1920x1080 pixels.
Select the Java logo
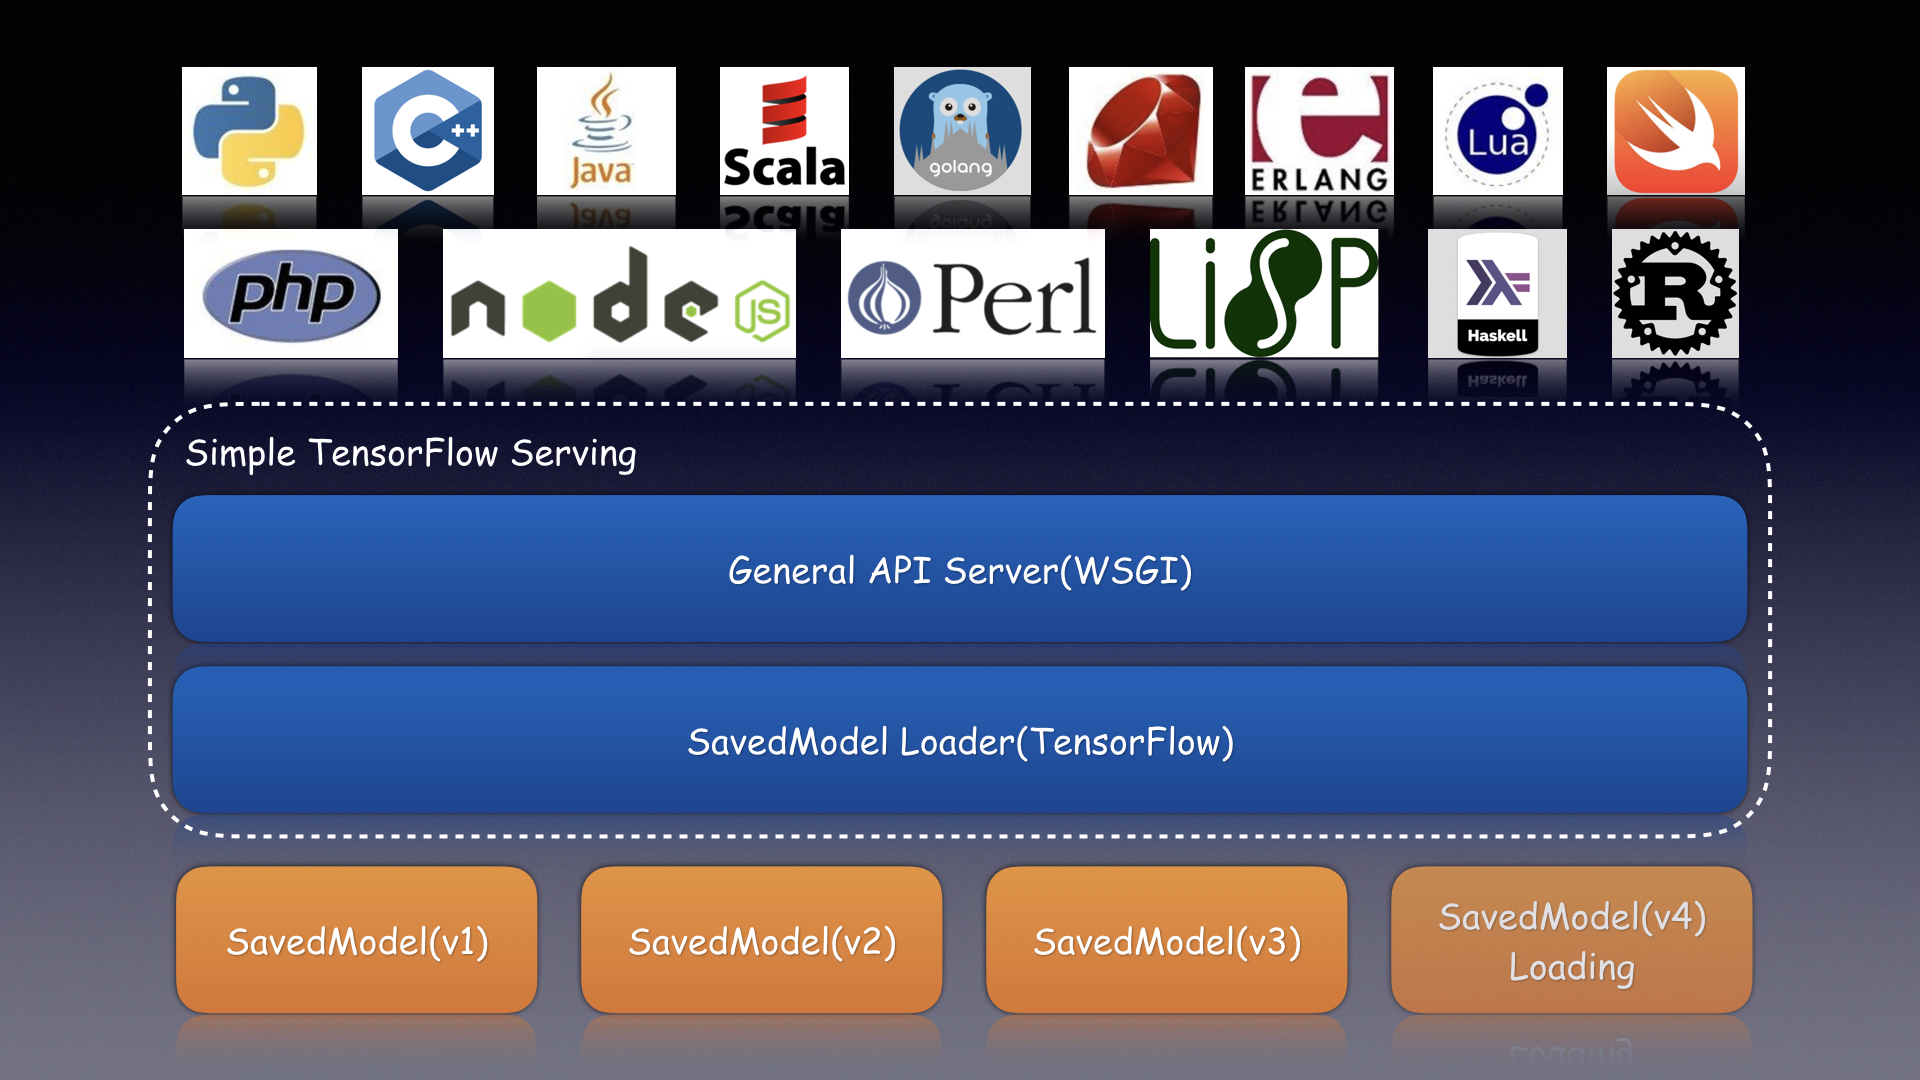[605, 131]
